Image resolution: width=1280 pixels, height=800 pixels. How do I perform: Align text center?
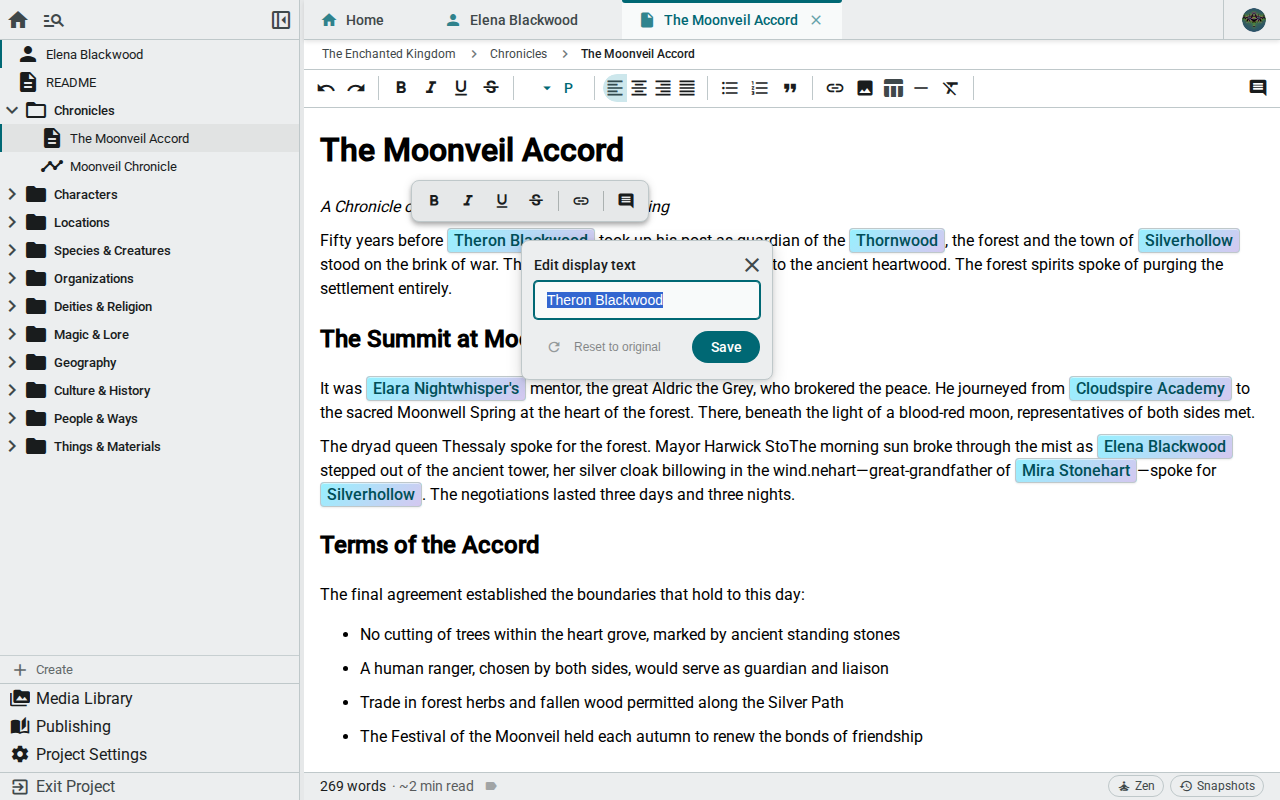click(x=639, y=88)
